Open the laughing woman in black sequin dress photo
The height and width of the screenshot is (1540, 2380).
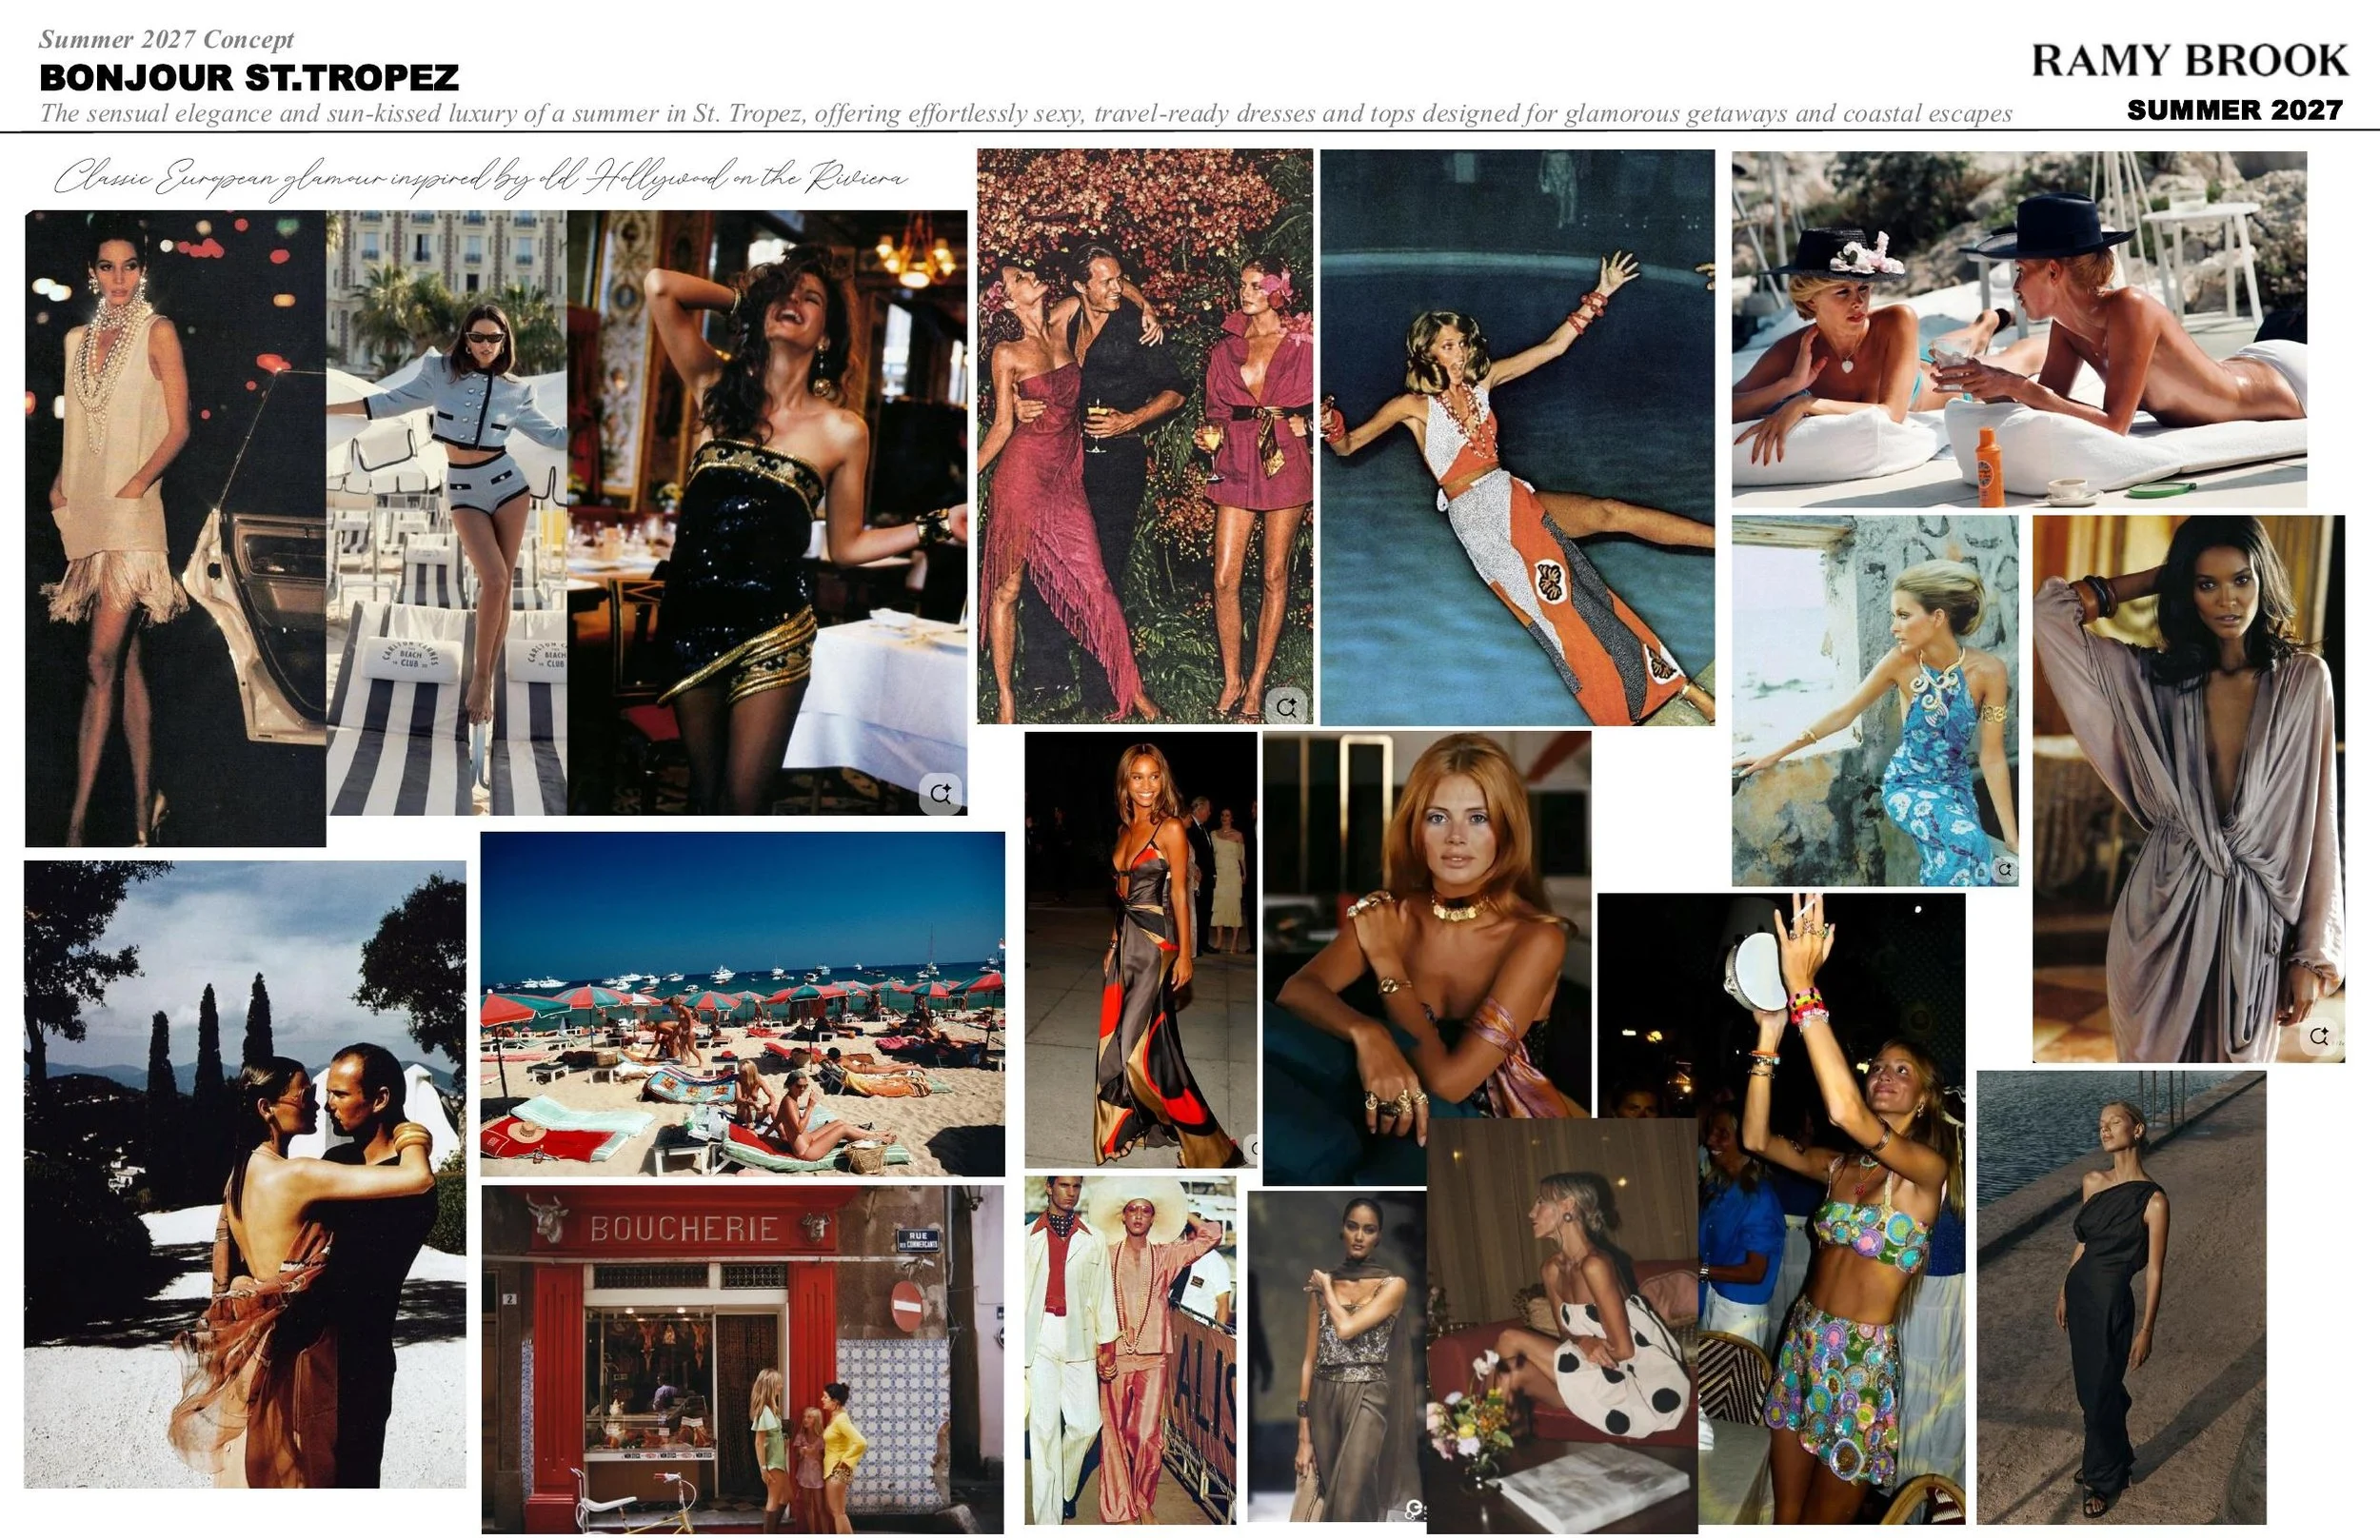pos(767,512)
